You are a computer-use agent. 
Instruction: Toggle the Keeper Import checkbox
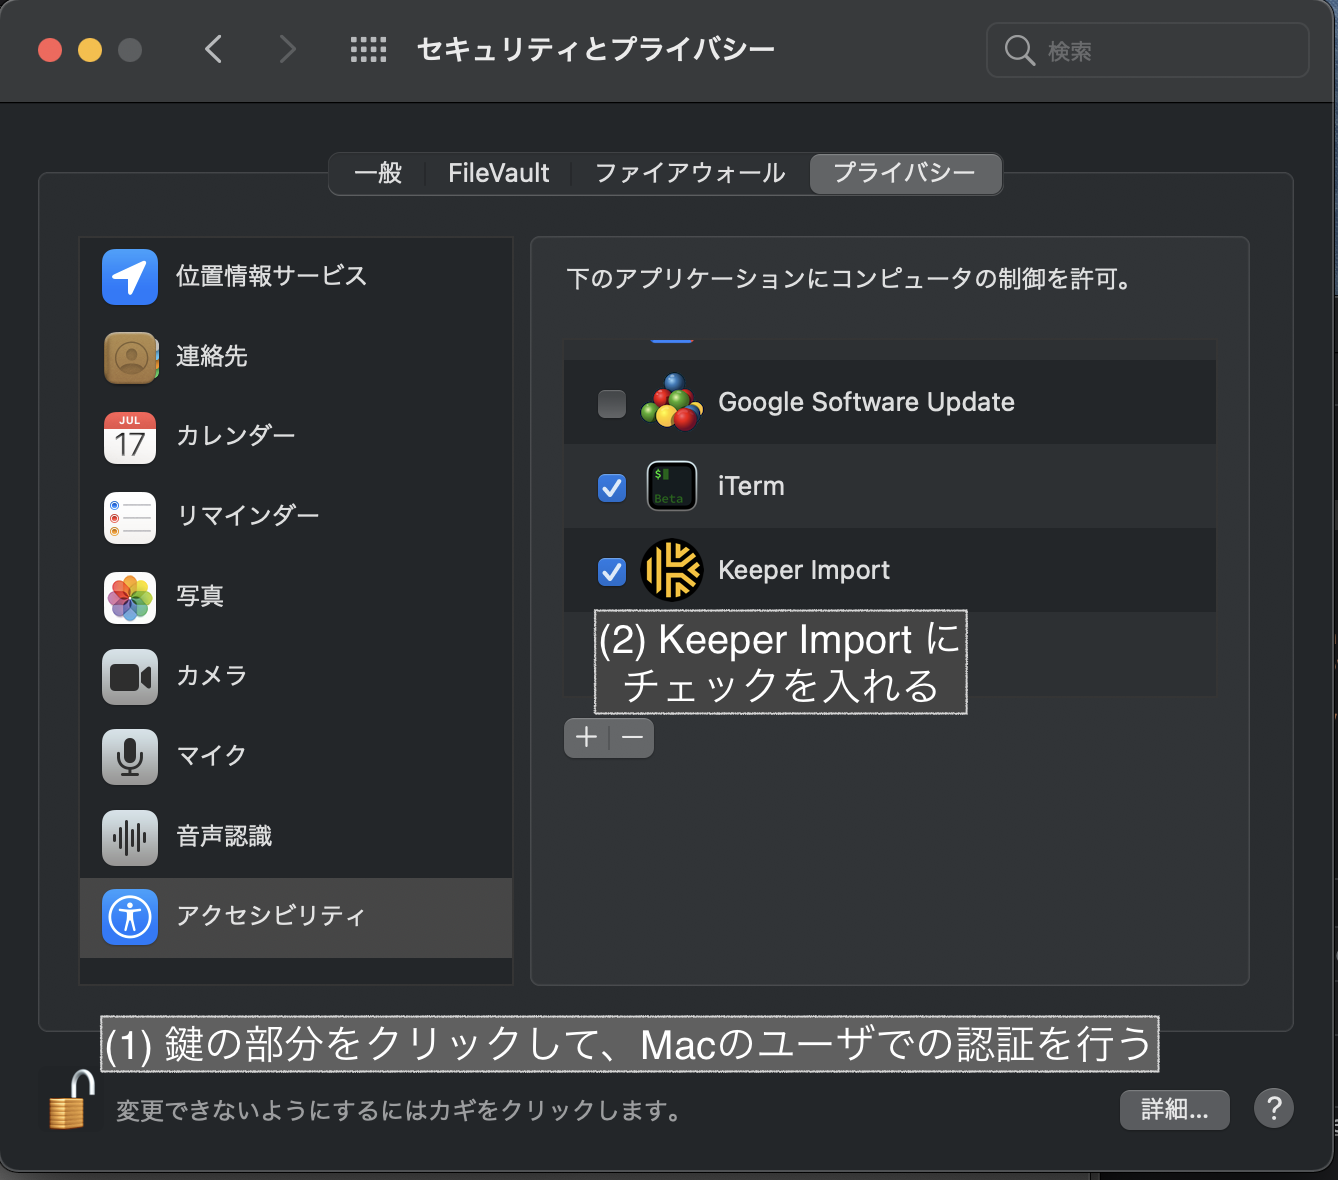point(612,572)
